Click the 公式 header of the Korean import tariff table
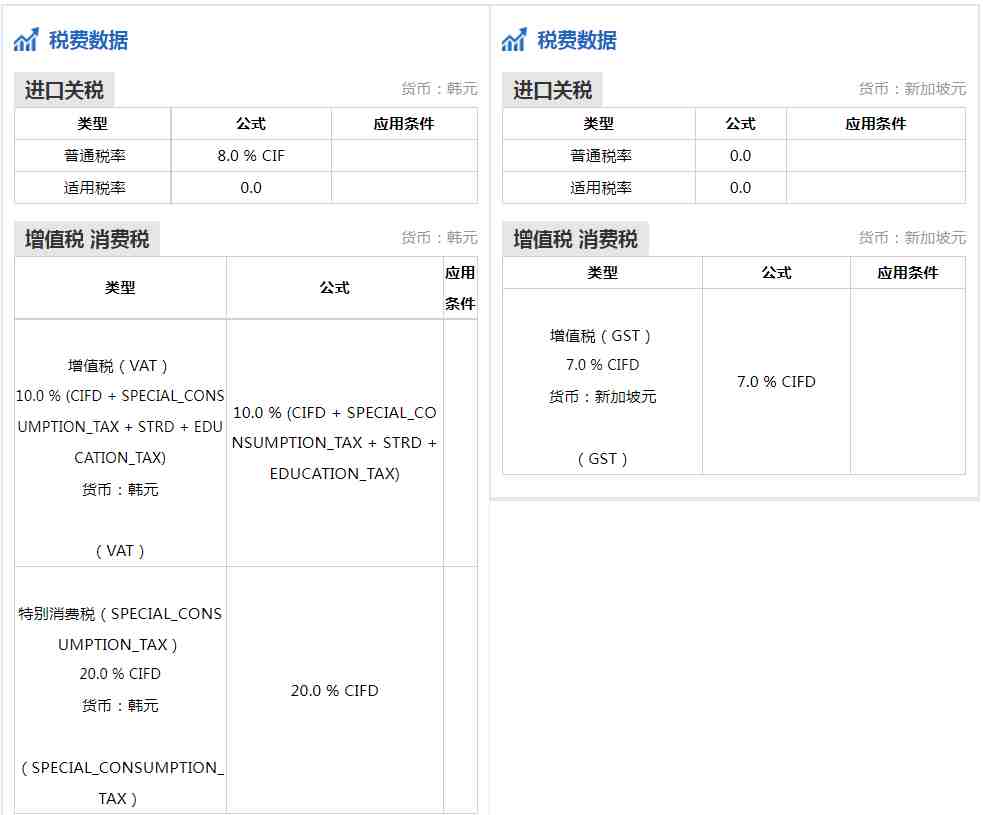Viewport: 983px width, 815px height. (251, 124)
